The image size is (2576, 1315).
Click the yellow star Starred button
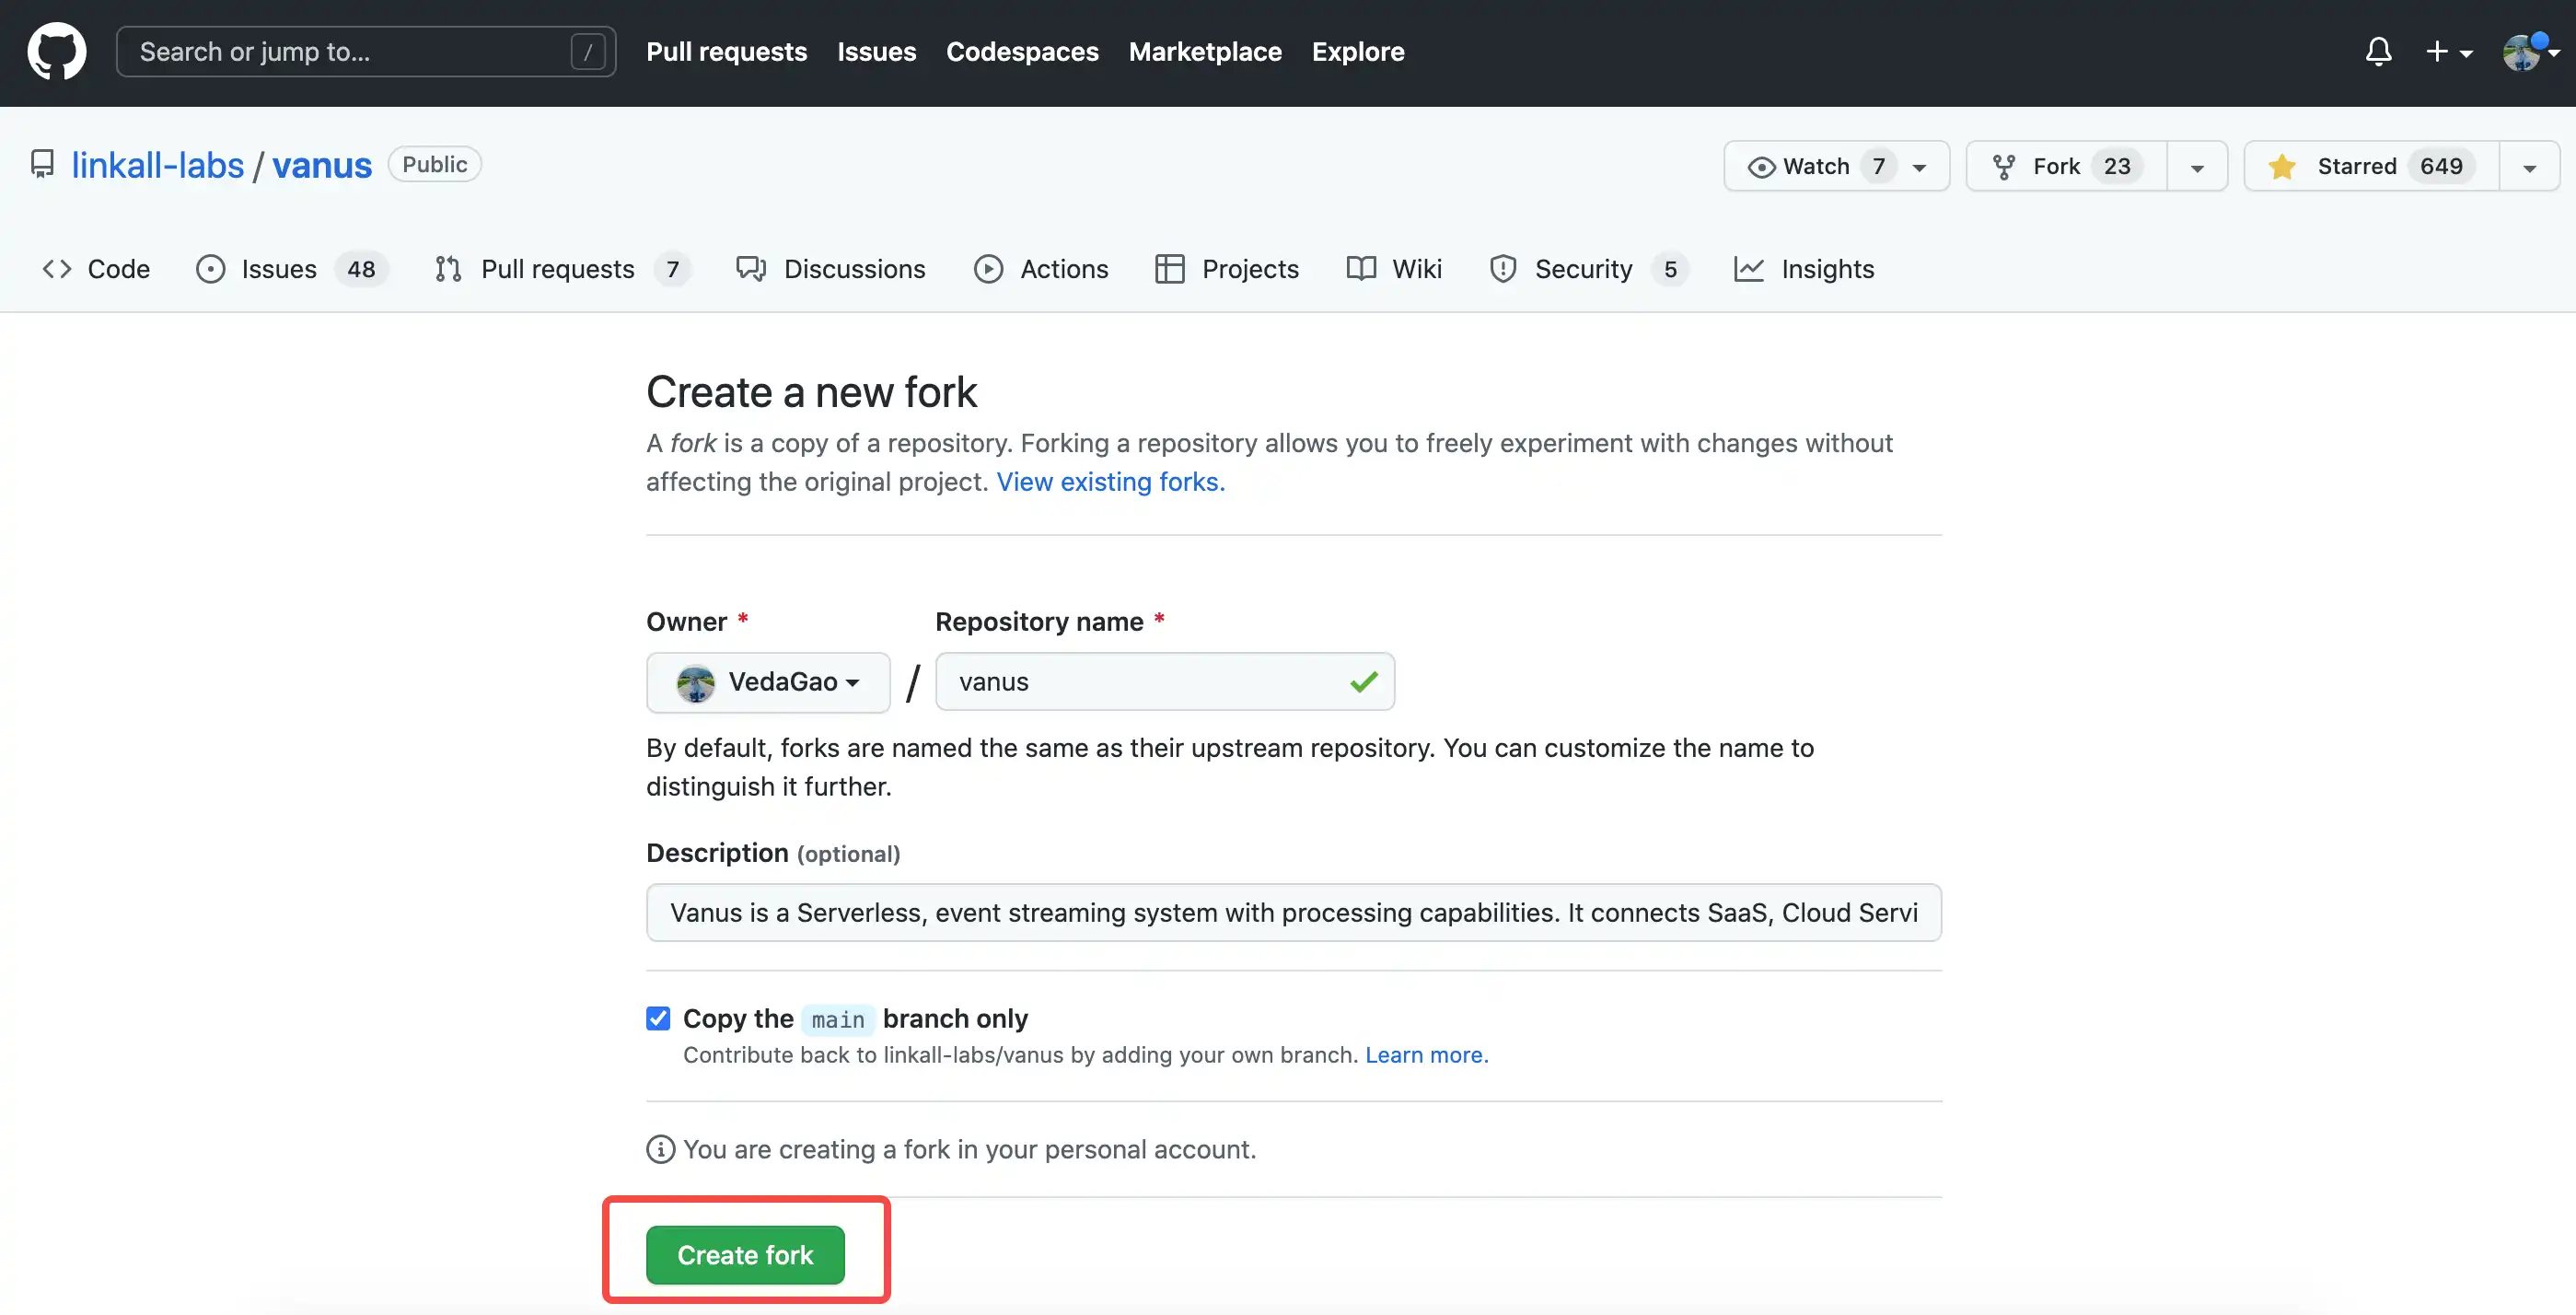coord(2372,166)
